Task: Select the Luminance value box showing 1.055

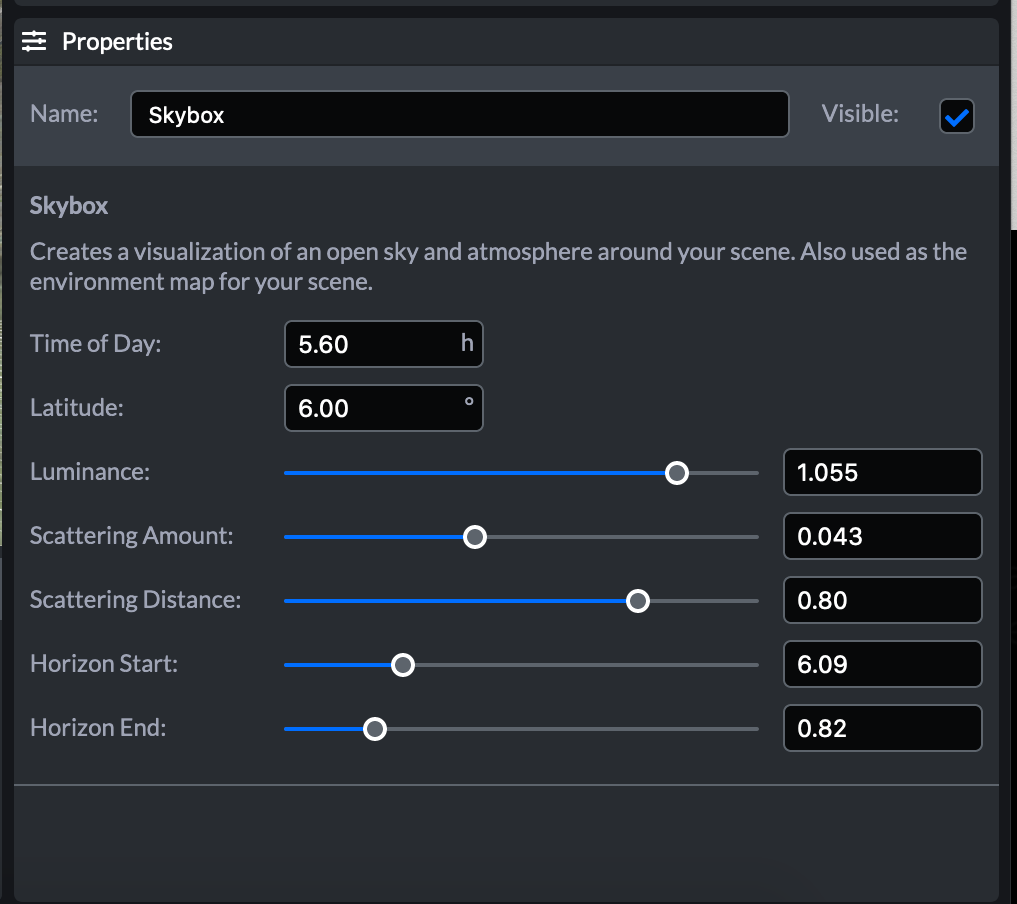Action: pos(882,472)
